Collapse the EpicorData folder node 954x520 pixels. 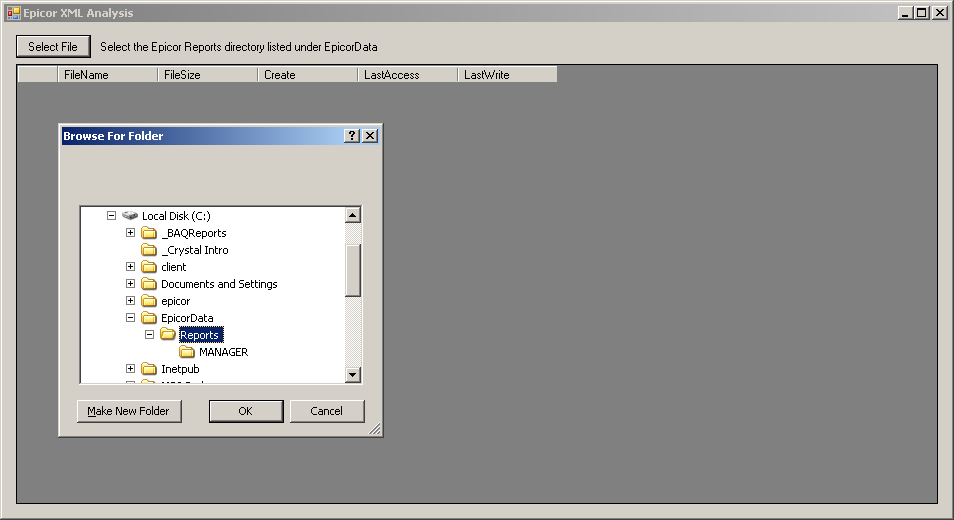tap(130, 317)
